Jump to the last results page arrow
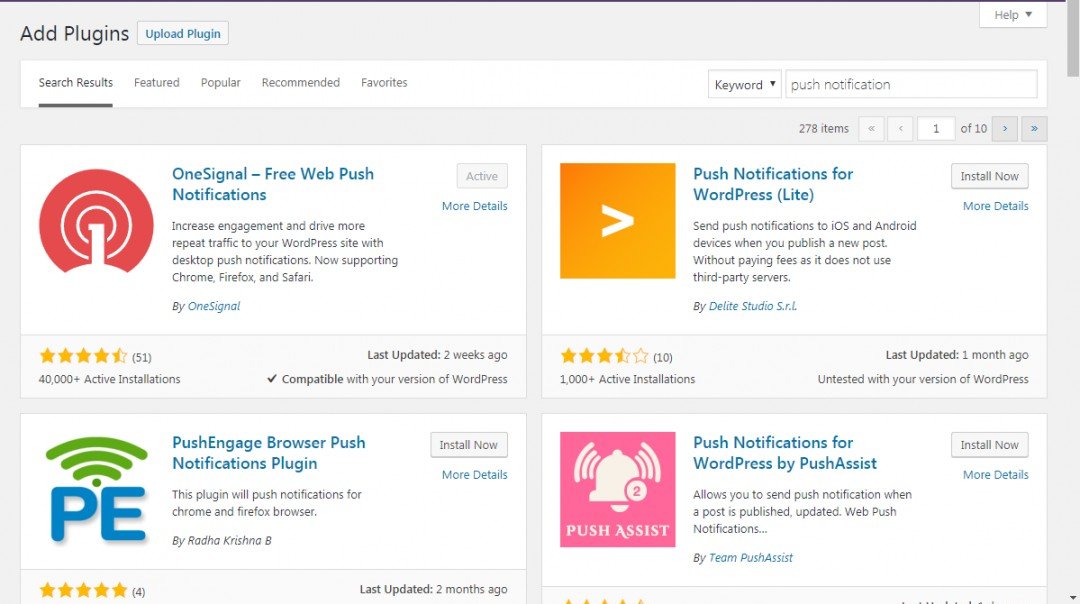 point(1034,129)
